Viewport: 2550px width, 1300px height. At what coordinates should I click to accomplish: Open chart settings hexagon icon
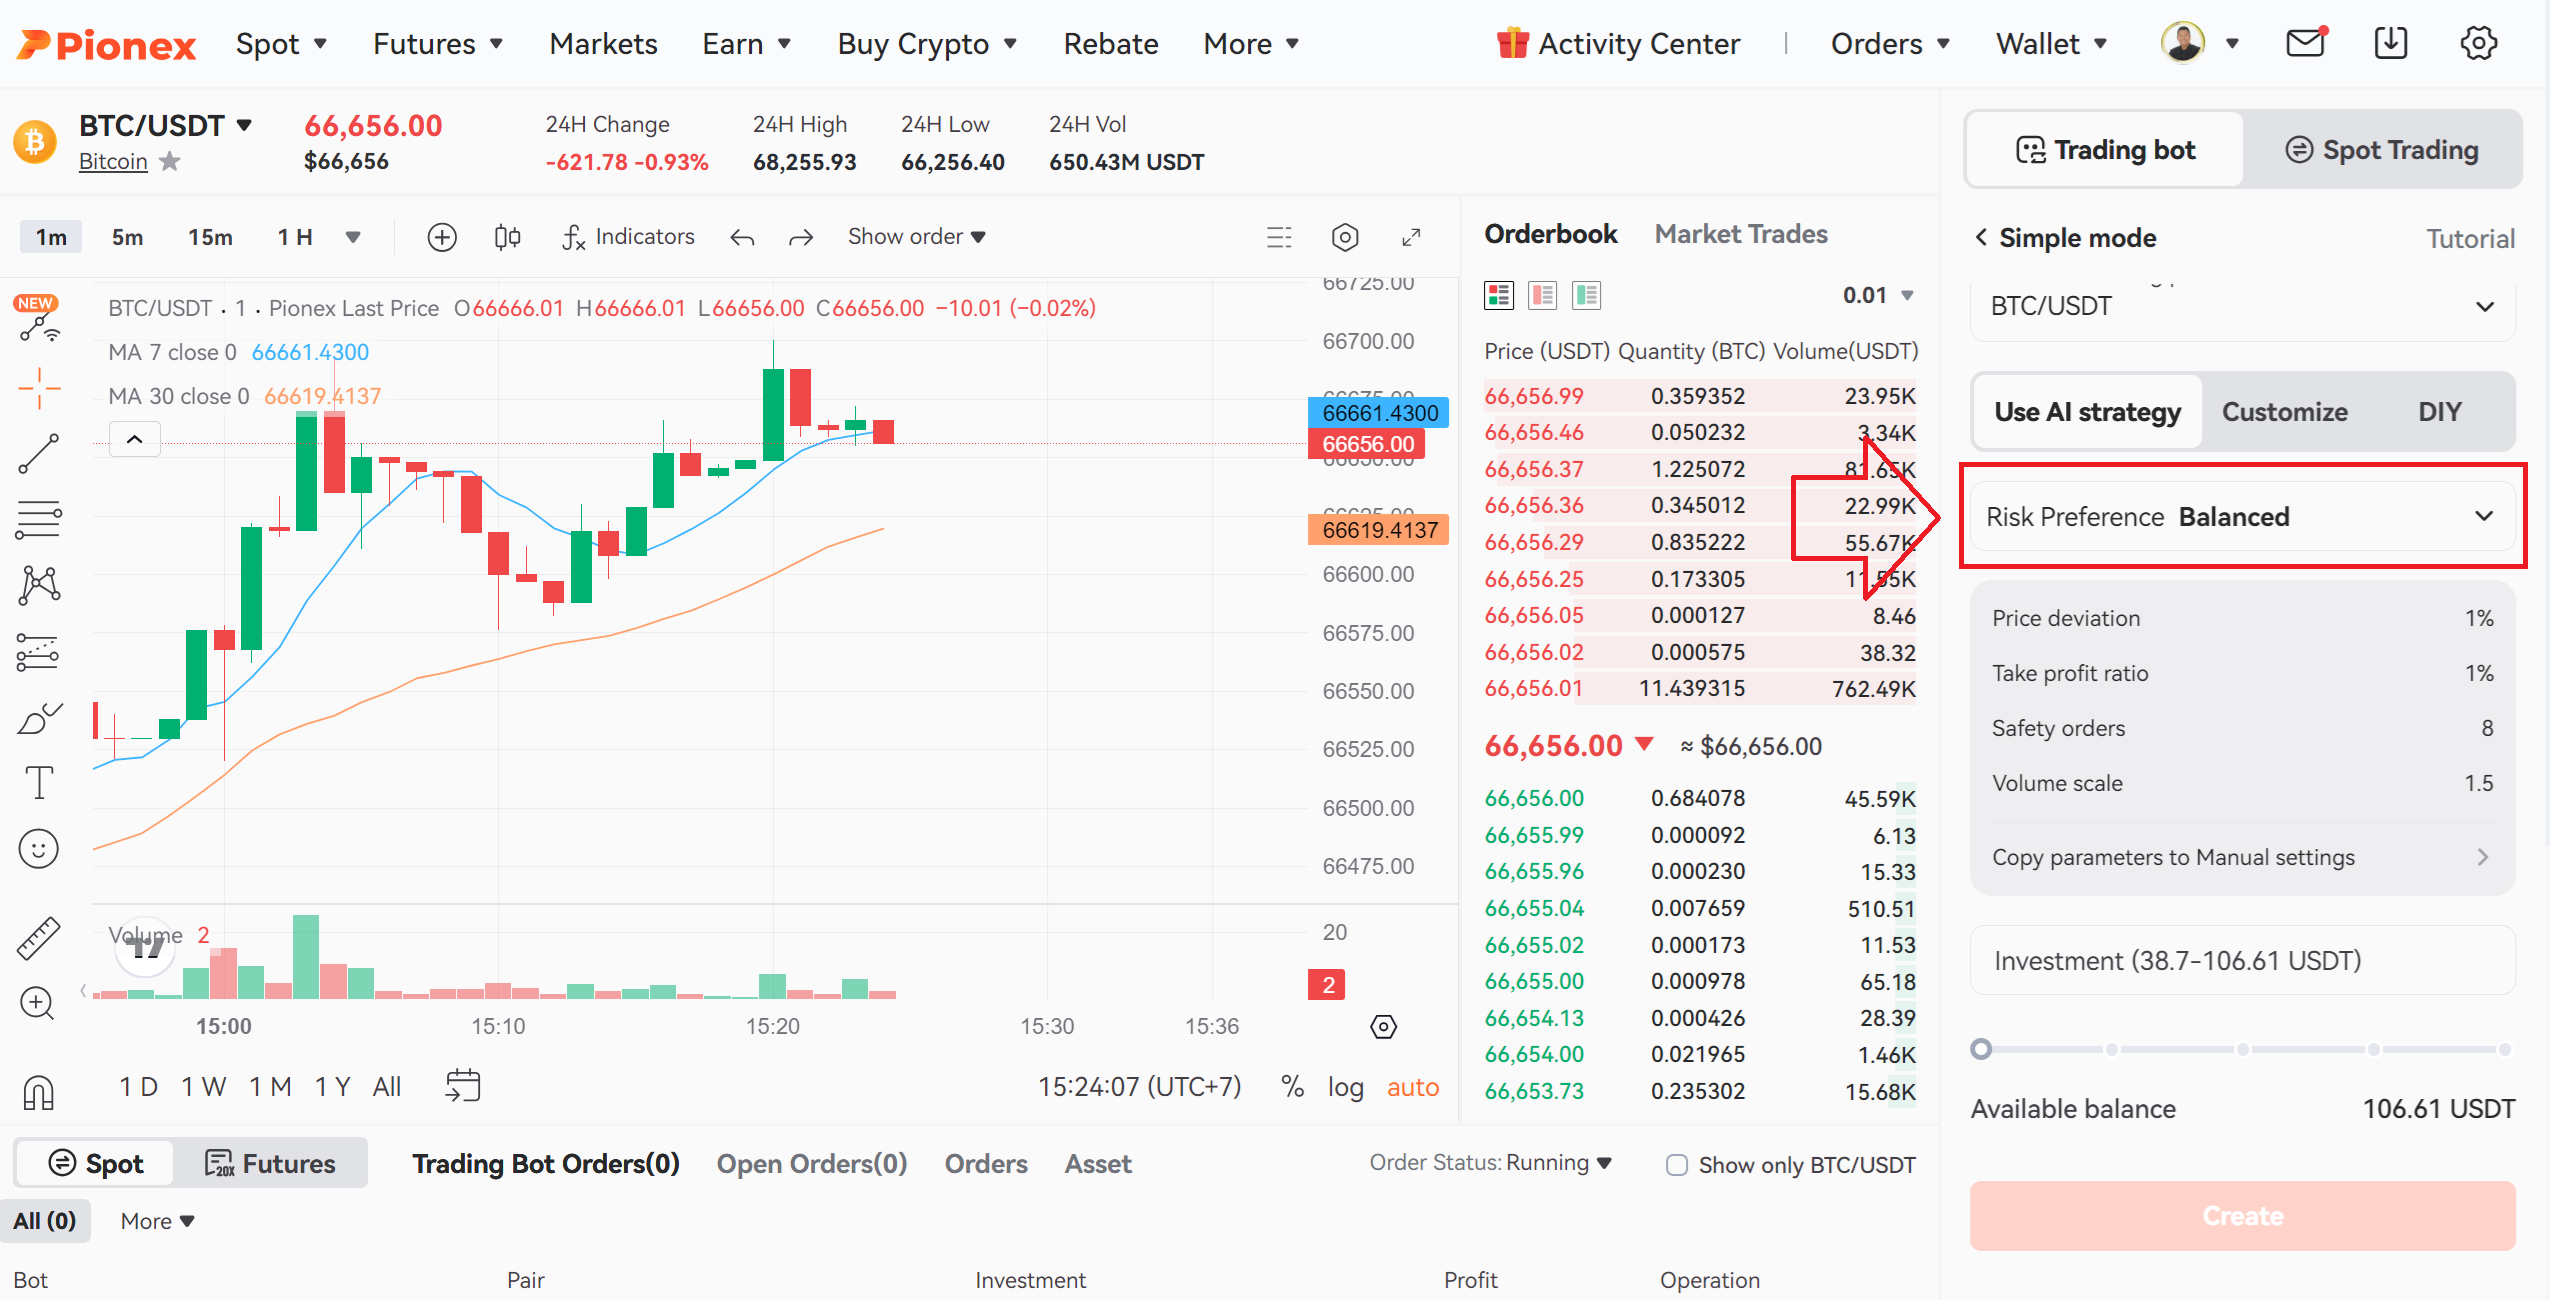click(x=1345, y=237)
